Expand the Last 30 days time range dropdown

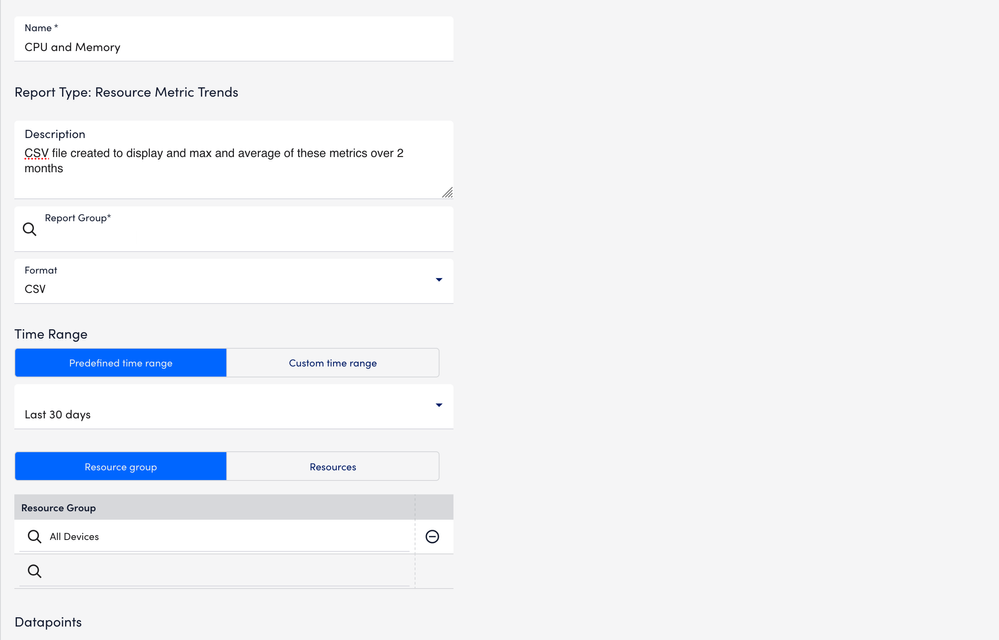pos(438,405)
